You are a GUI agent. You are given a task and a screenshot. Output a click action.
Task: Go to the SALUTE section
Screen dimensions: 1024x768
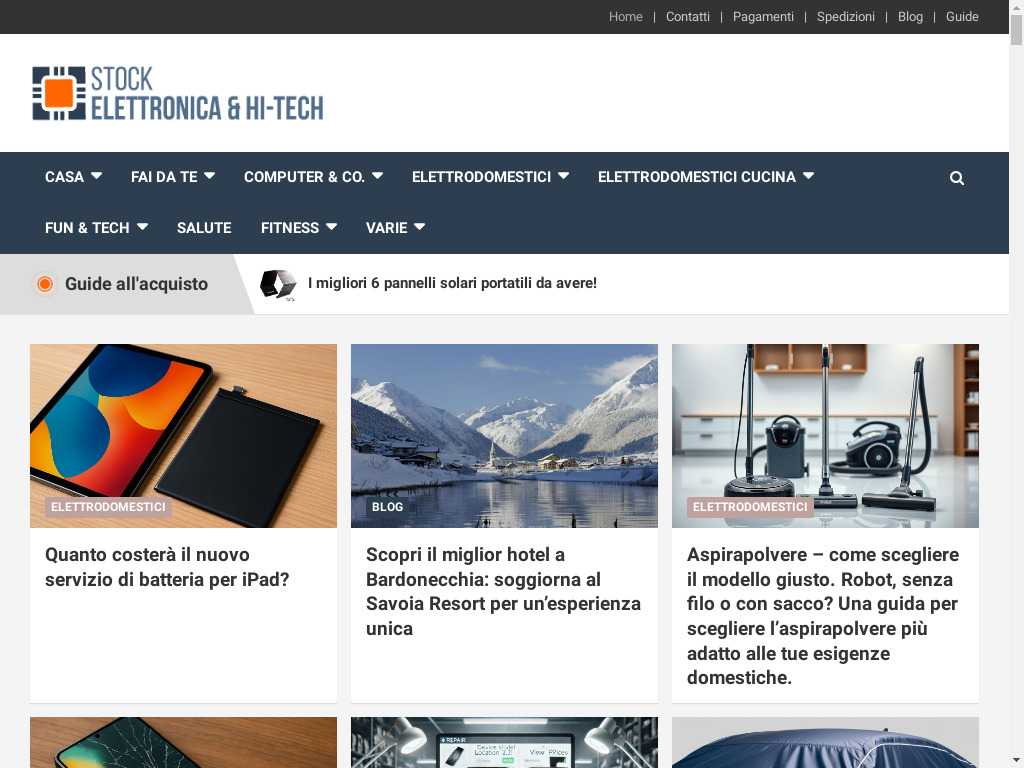coord(204,228)
